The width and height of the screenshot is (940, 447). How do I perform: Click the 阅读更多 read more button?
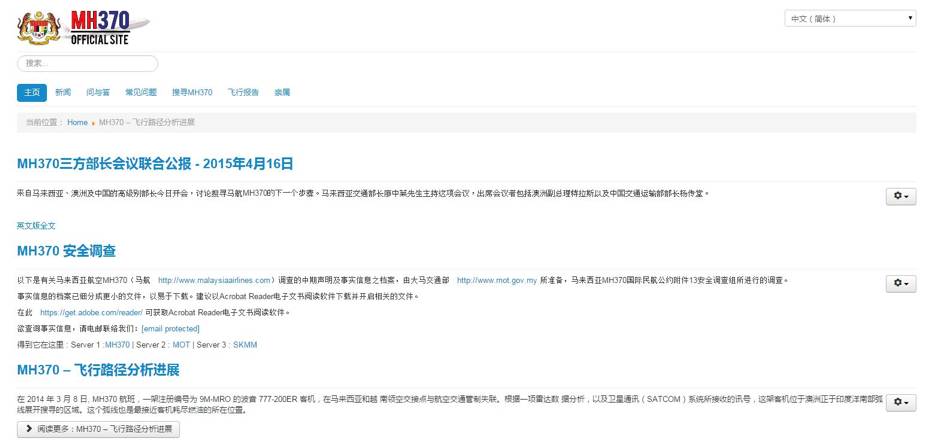coord(98,429)
